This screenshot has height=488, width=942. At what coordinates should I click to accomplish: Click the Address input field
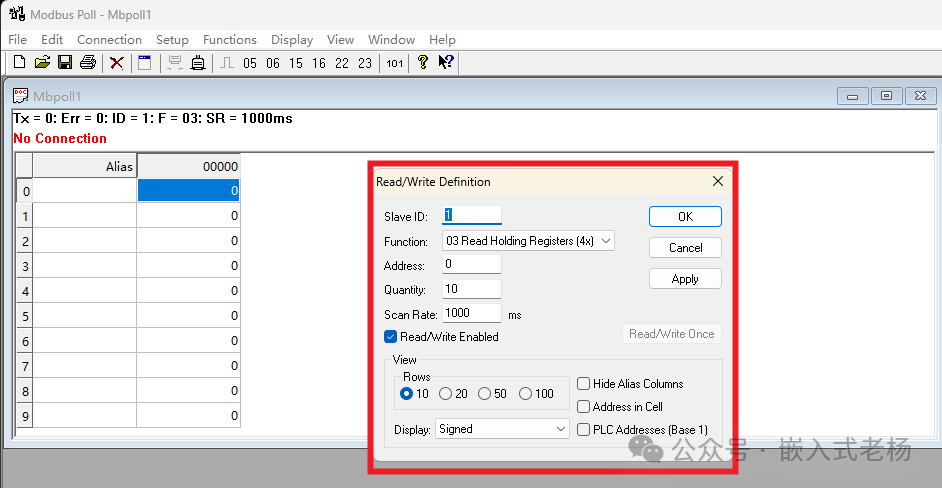(x=472, y=264)
